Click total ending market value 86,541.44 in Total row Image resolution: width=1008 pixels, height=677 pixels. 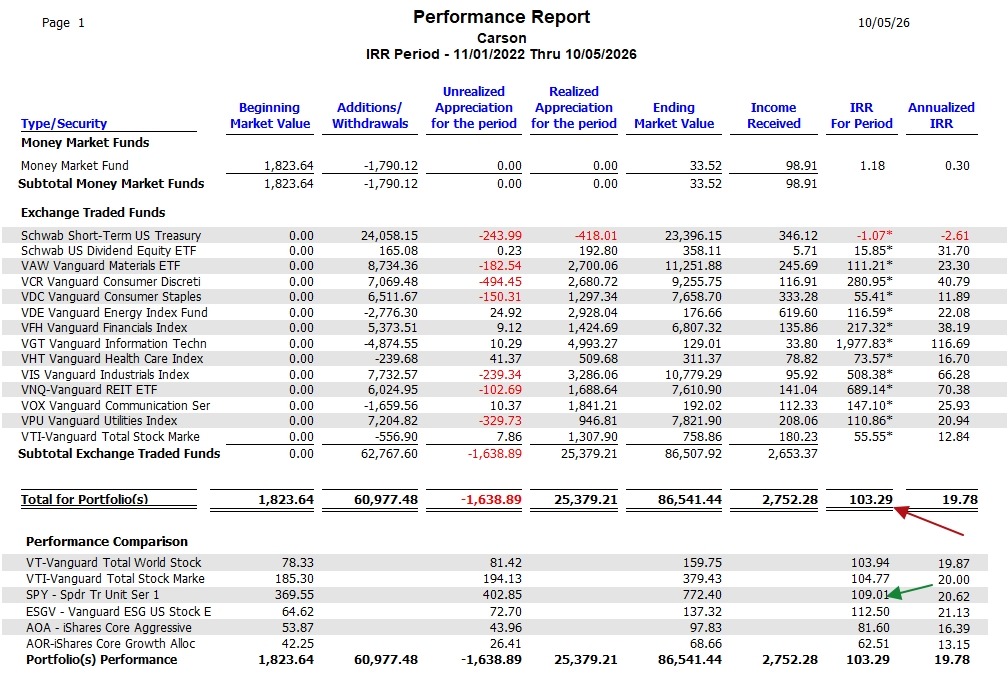(x=690, y=499)
